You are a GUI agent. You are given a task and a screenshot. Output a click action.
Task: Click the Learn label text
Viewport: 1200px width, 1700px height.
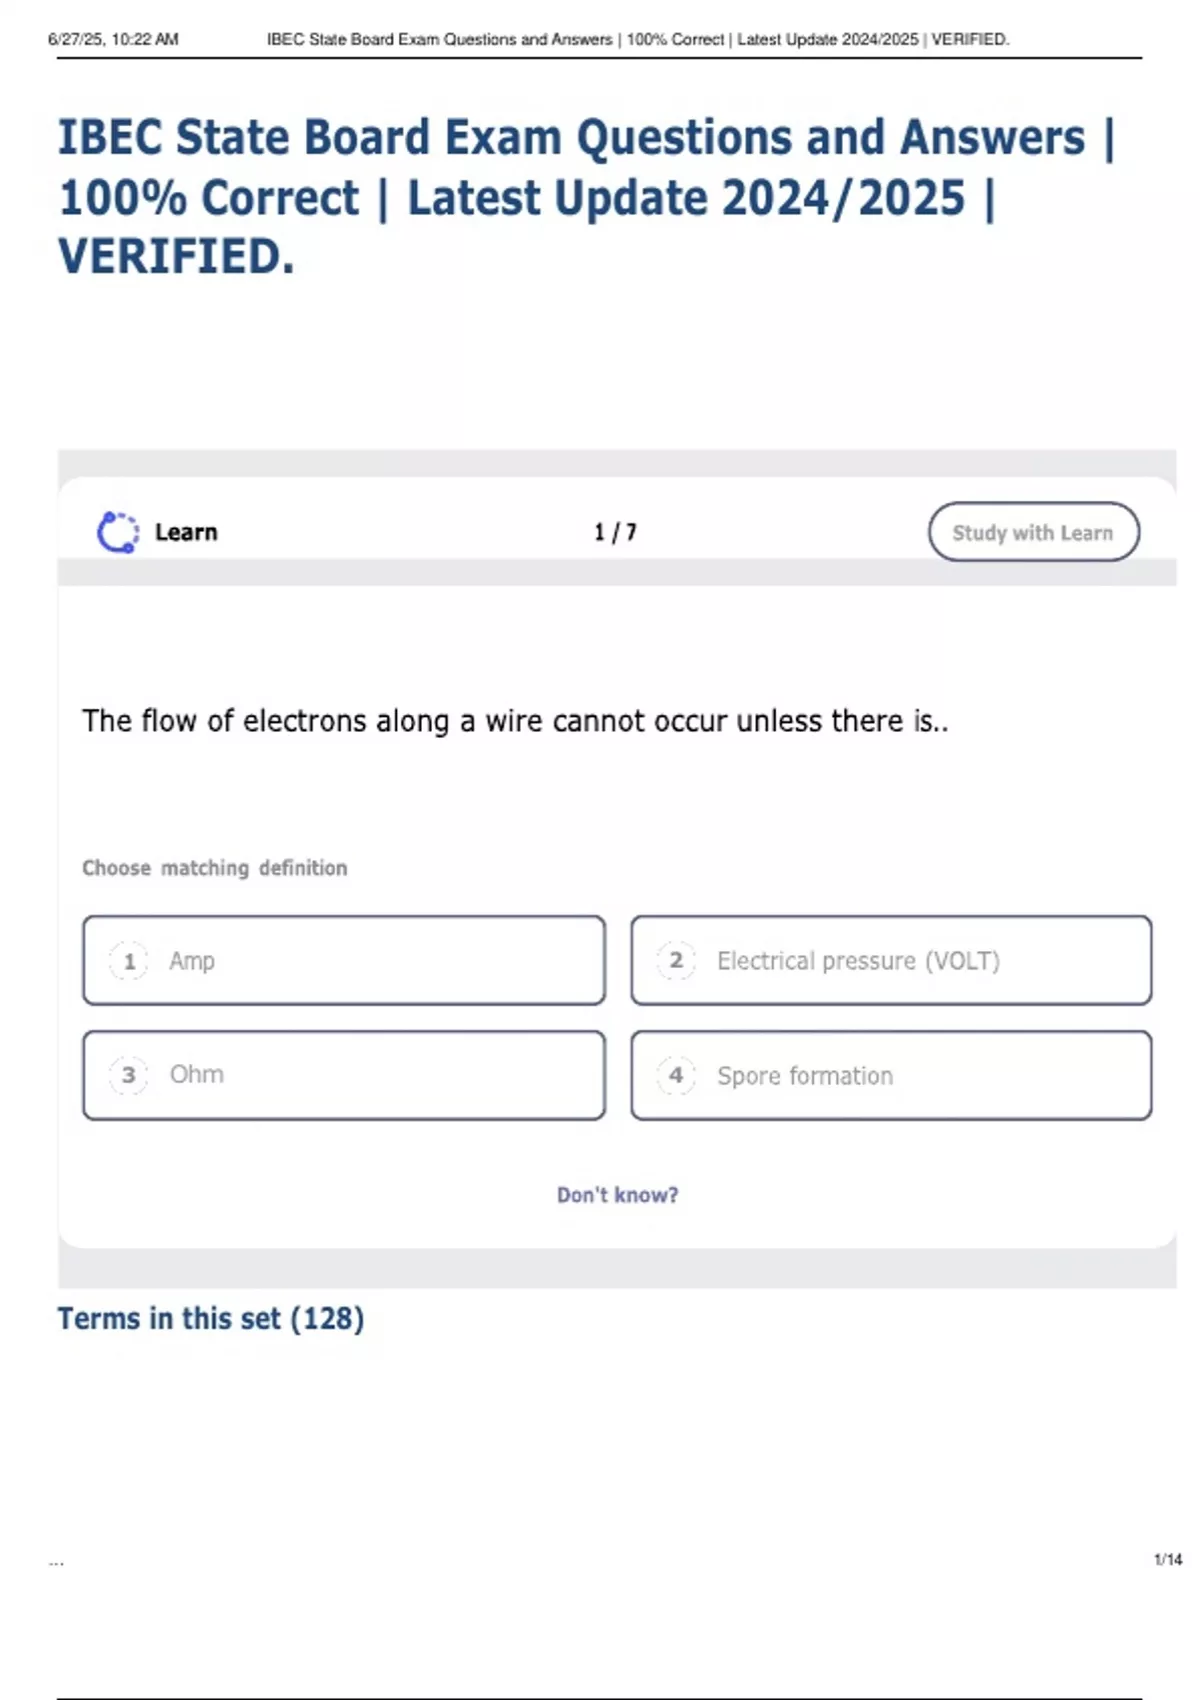pos(186,532)
